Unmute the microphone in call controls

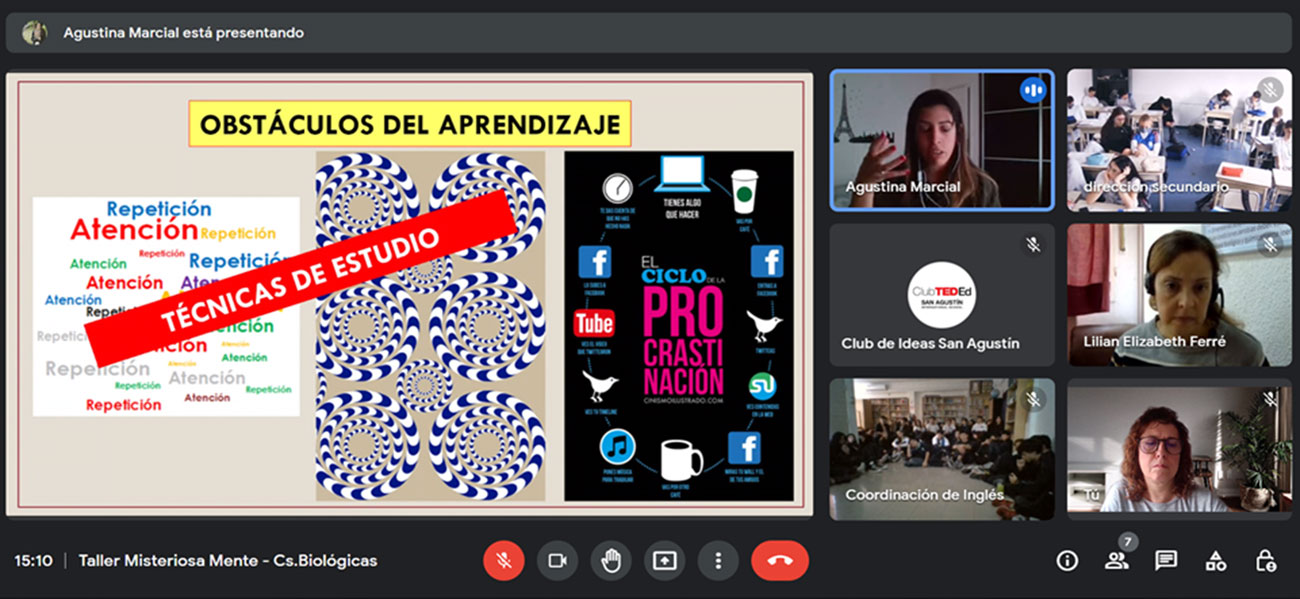(x=504, y=561)
